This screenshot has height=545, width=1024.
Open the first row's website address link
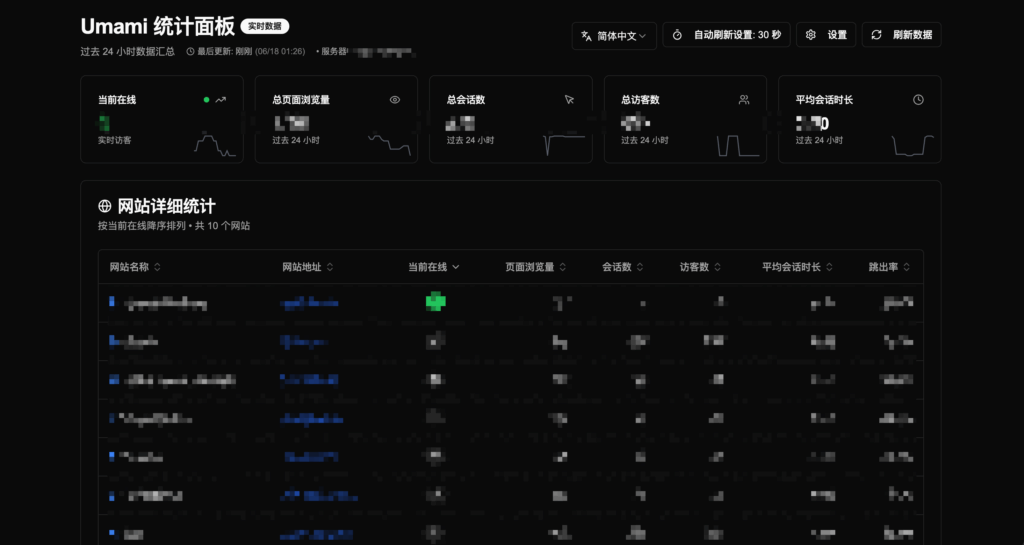(x=309, y=302)
